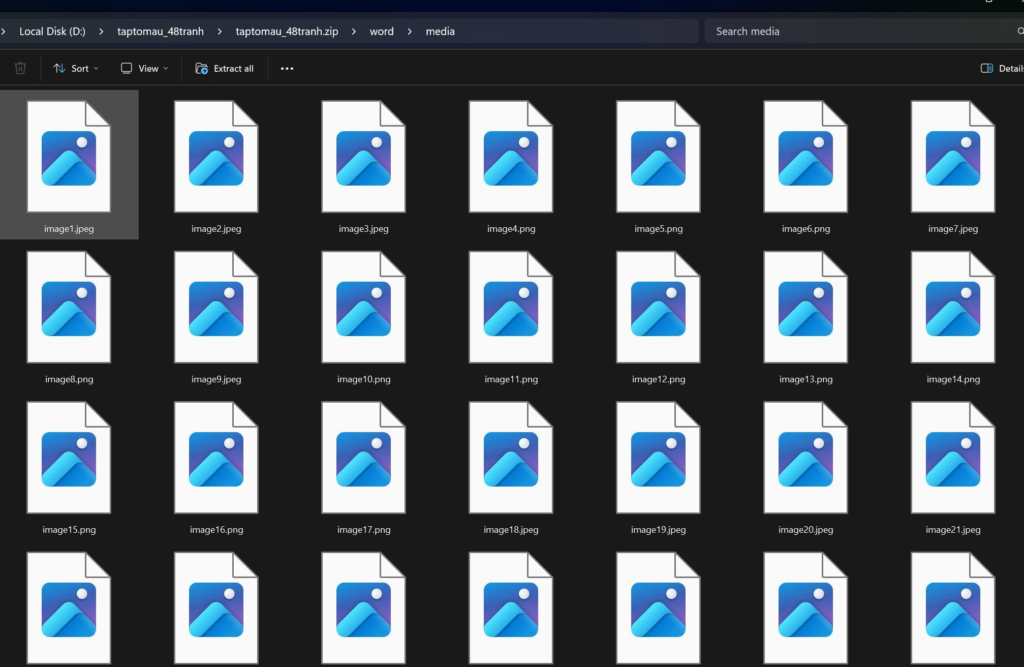Screen dimensions: 1024x667
Task: Click the image1.jpeg file name
Action: [69, 229]
